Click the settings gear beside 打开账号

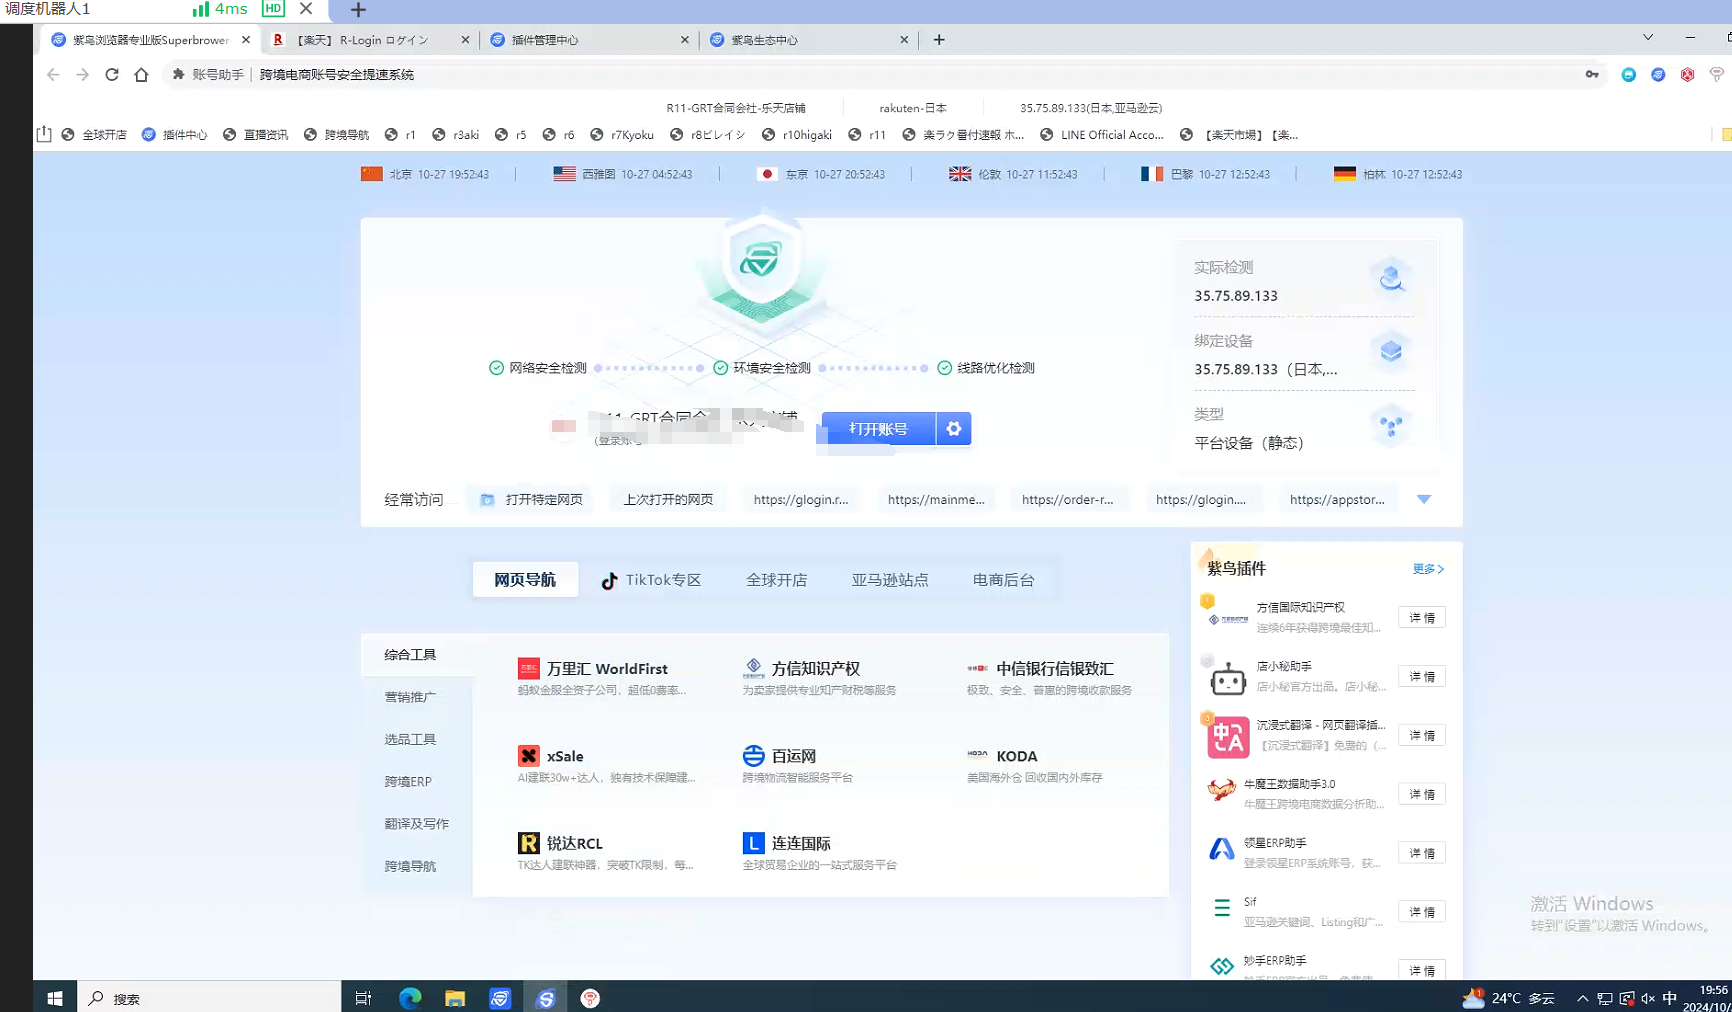[954, 429]
